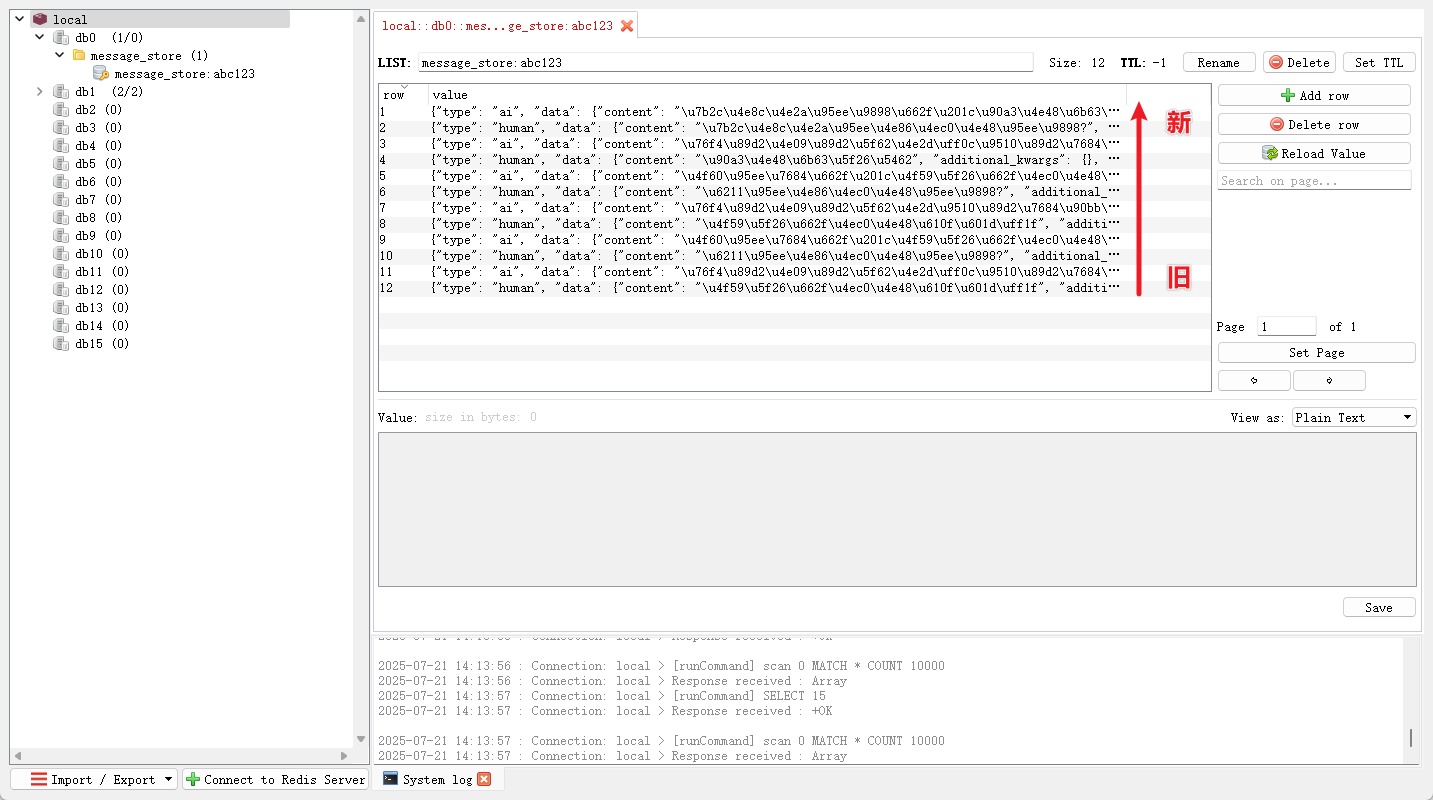
Task: Click the db14 database icon
Action: pyautogui.click(x=61, y=325)
